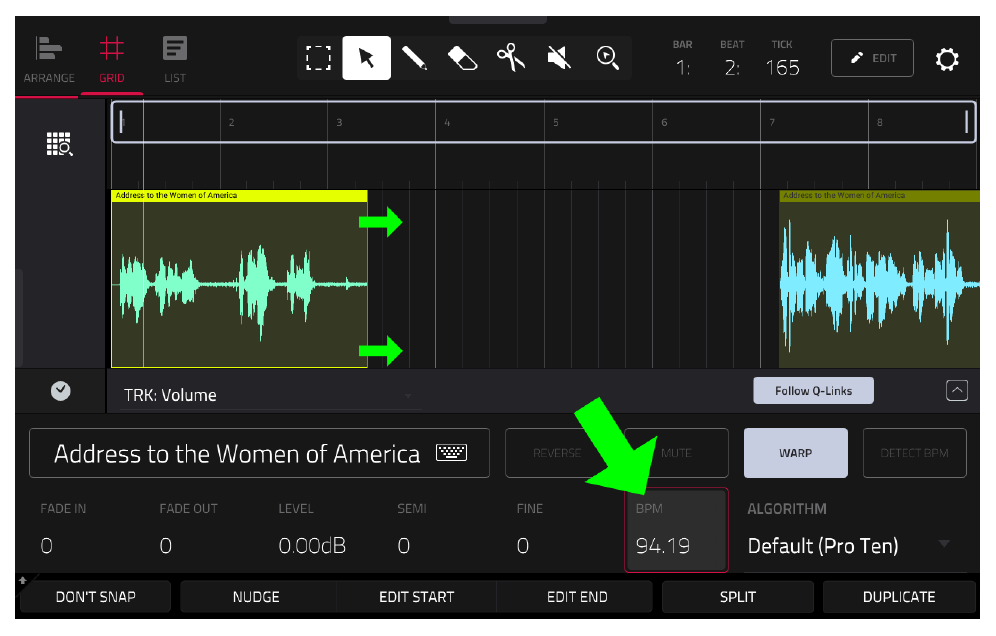Toggle the Warp button

(795, 453)
